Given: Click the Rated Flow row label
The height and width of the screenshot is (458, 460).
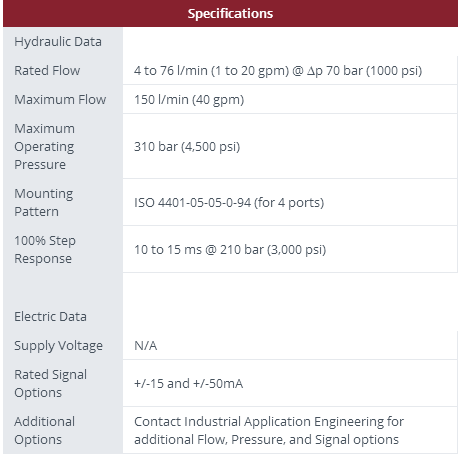Looking at the screenshot, I should (x=47, y=71).
